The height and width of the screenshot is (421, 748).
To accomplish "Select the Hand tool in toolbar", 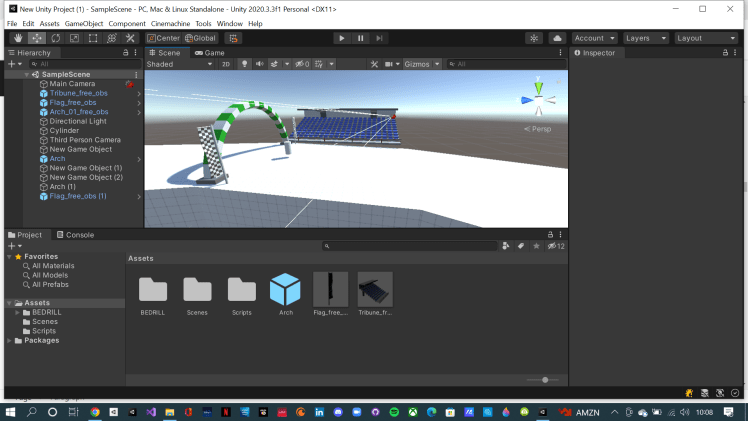I will pyautogui.click(x=16, y=38).
